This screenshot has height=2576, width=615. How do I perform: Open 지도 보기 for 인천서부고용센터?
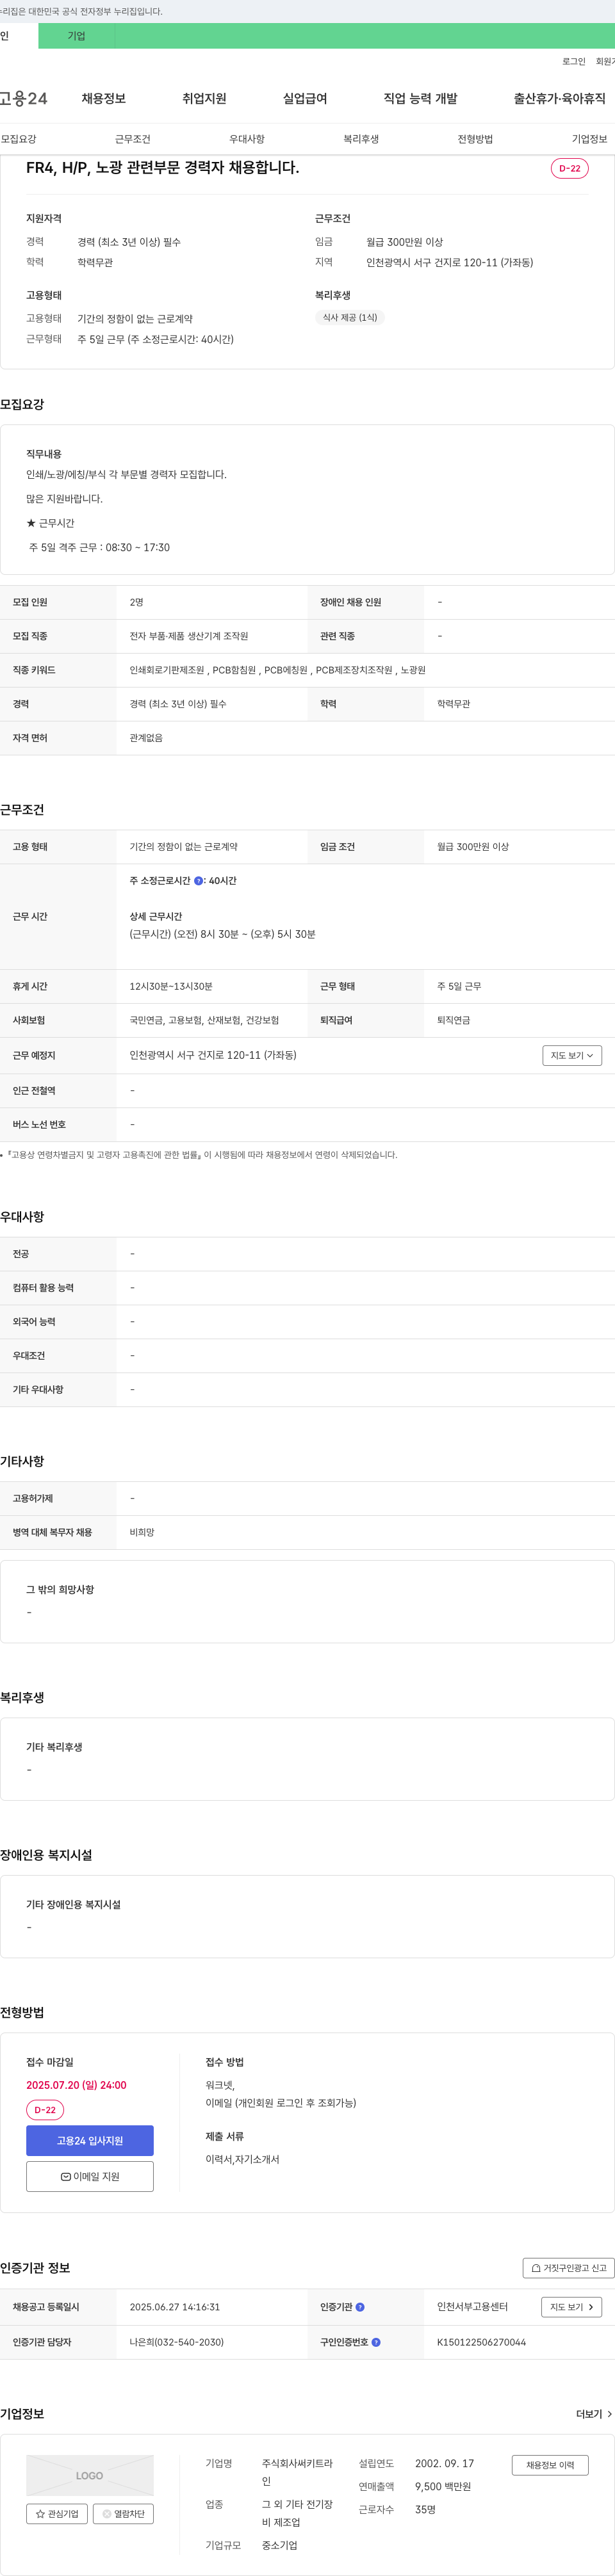(x=572, y=2307)
